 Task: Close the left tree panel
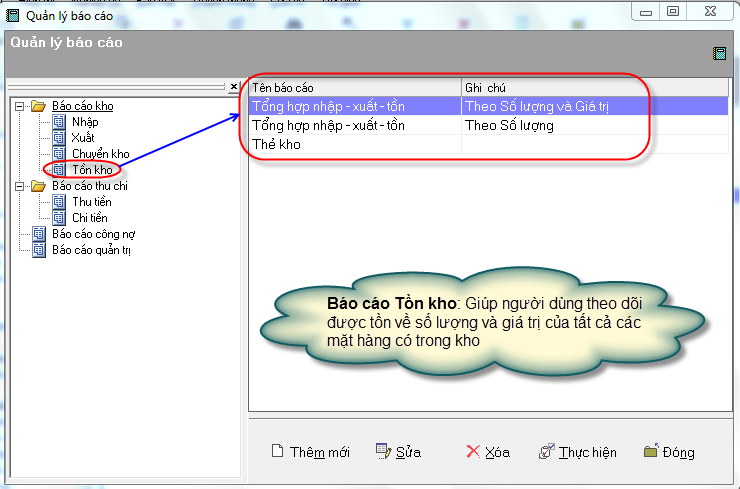pos(234,88)
